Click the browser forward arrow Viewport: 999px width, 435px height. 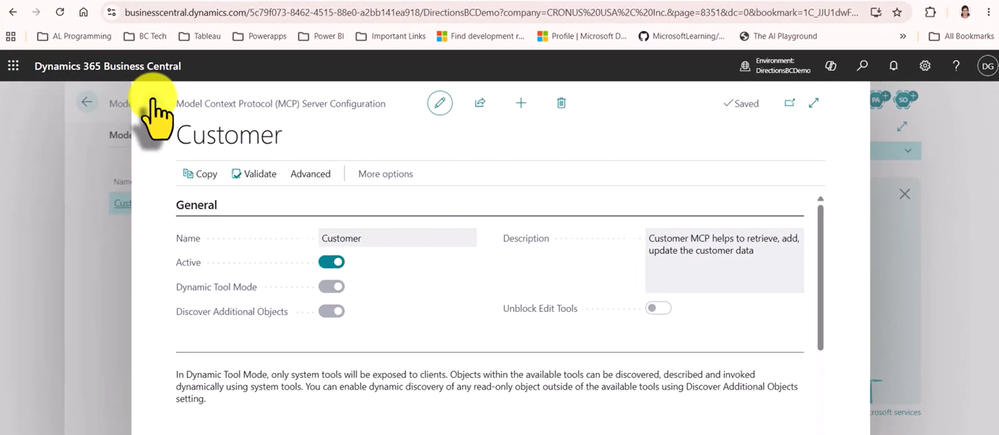click(36, 12)
